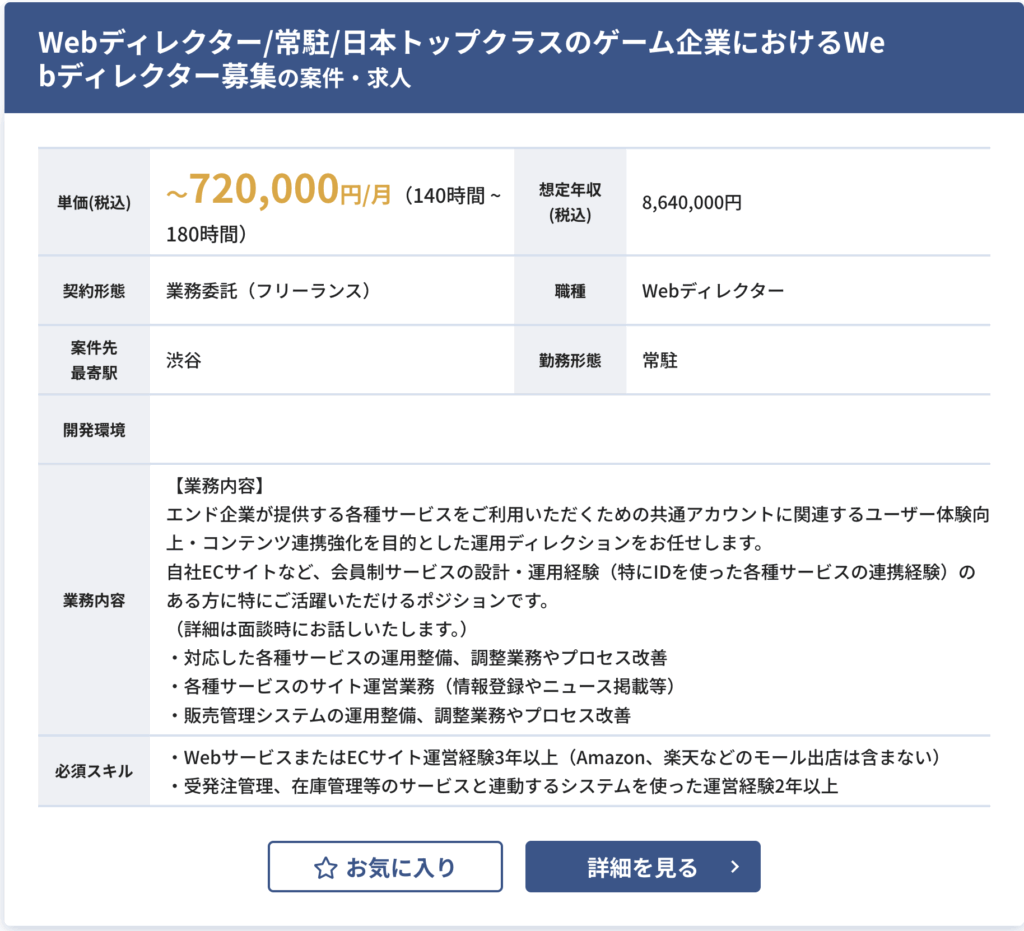Click the 契約形態 label cell
This screenshot has width=1024, height=931.
pyautogui.click(x=94, y=291)
